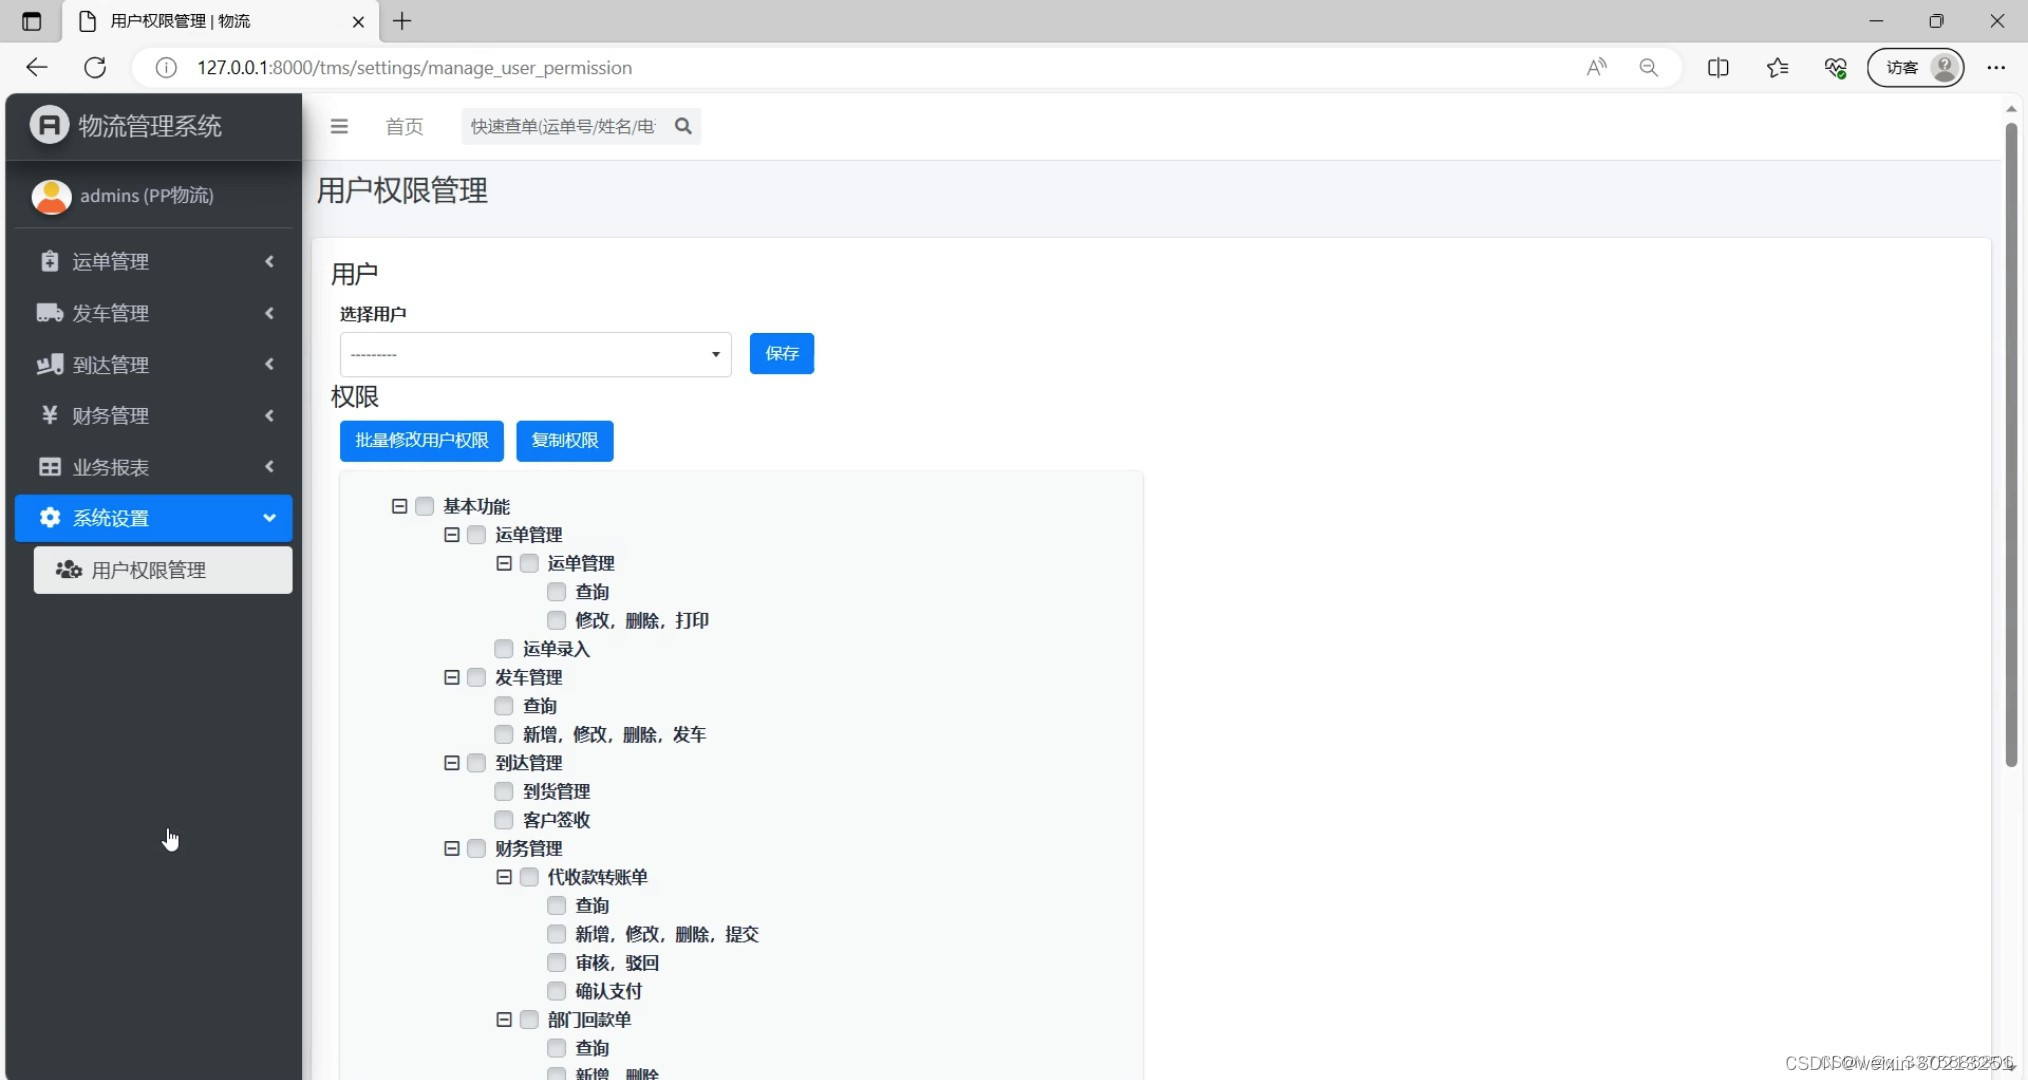Click inside the quick search input field

(560, 126)
